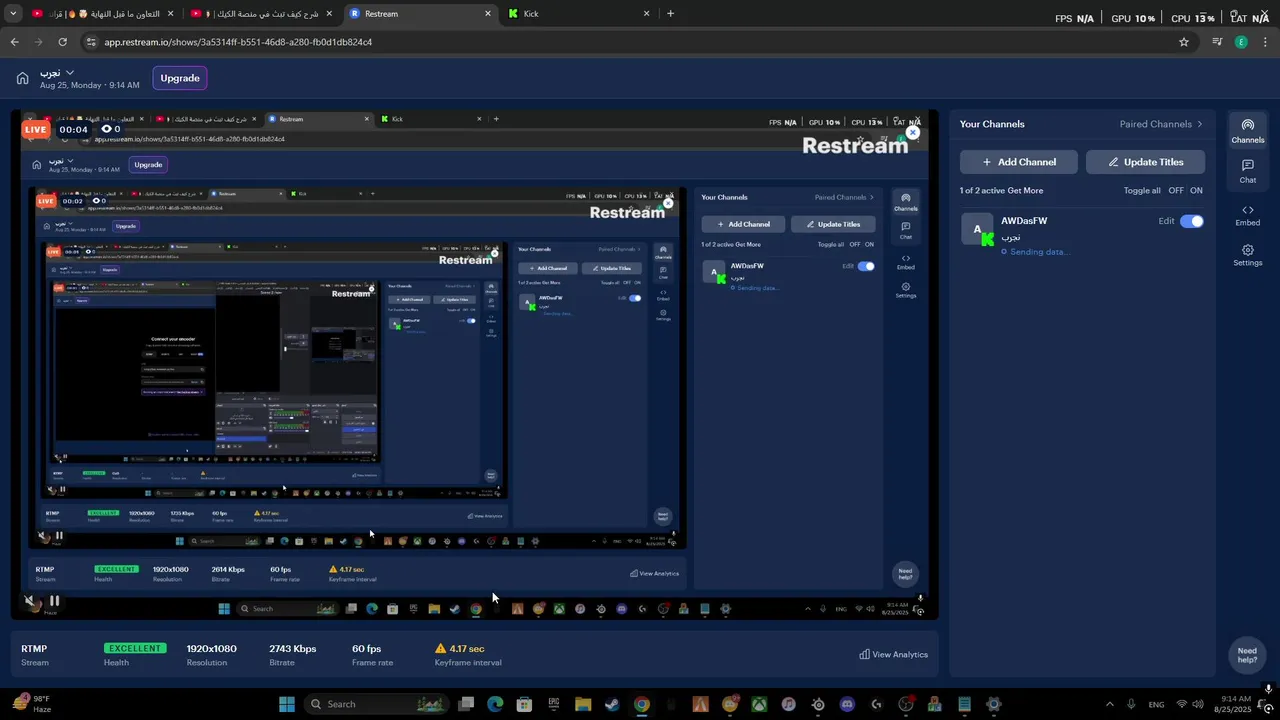Image resolution: width=1280 pixels, height=720 pixels.
Task: Open File Explorer from the taskbar
Action: pyautogui.click(x=583, y=704)
